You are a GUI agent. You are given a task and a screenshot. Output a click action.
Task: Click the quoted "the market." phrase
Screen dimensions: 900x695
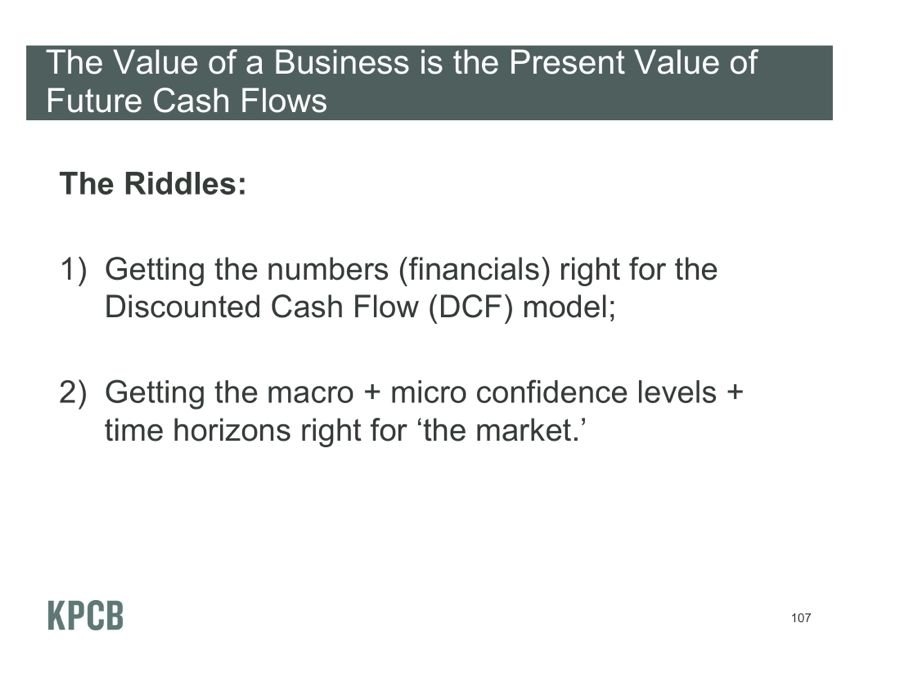(503, 430)
